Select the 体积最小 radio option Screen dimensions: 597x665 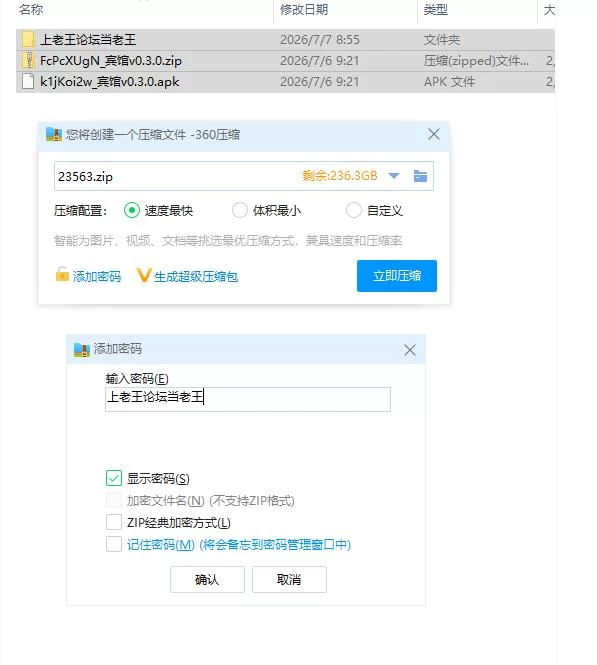(x=240, y=210)
